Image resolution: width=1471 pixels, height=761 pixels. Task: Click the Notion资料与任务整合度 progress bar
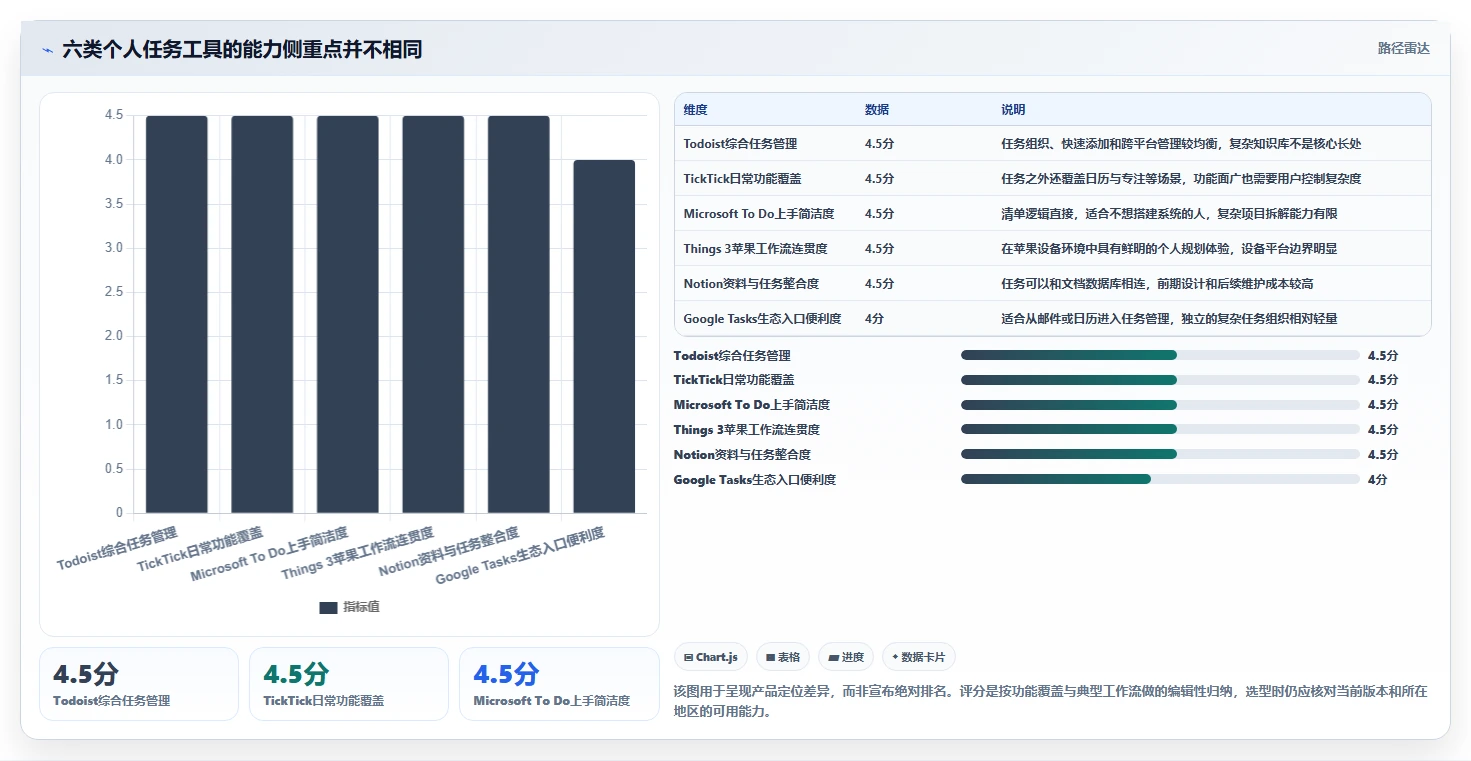click(1160, 454)
